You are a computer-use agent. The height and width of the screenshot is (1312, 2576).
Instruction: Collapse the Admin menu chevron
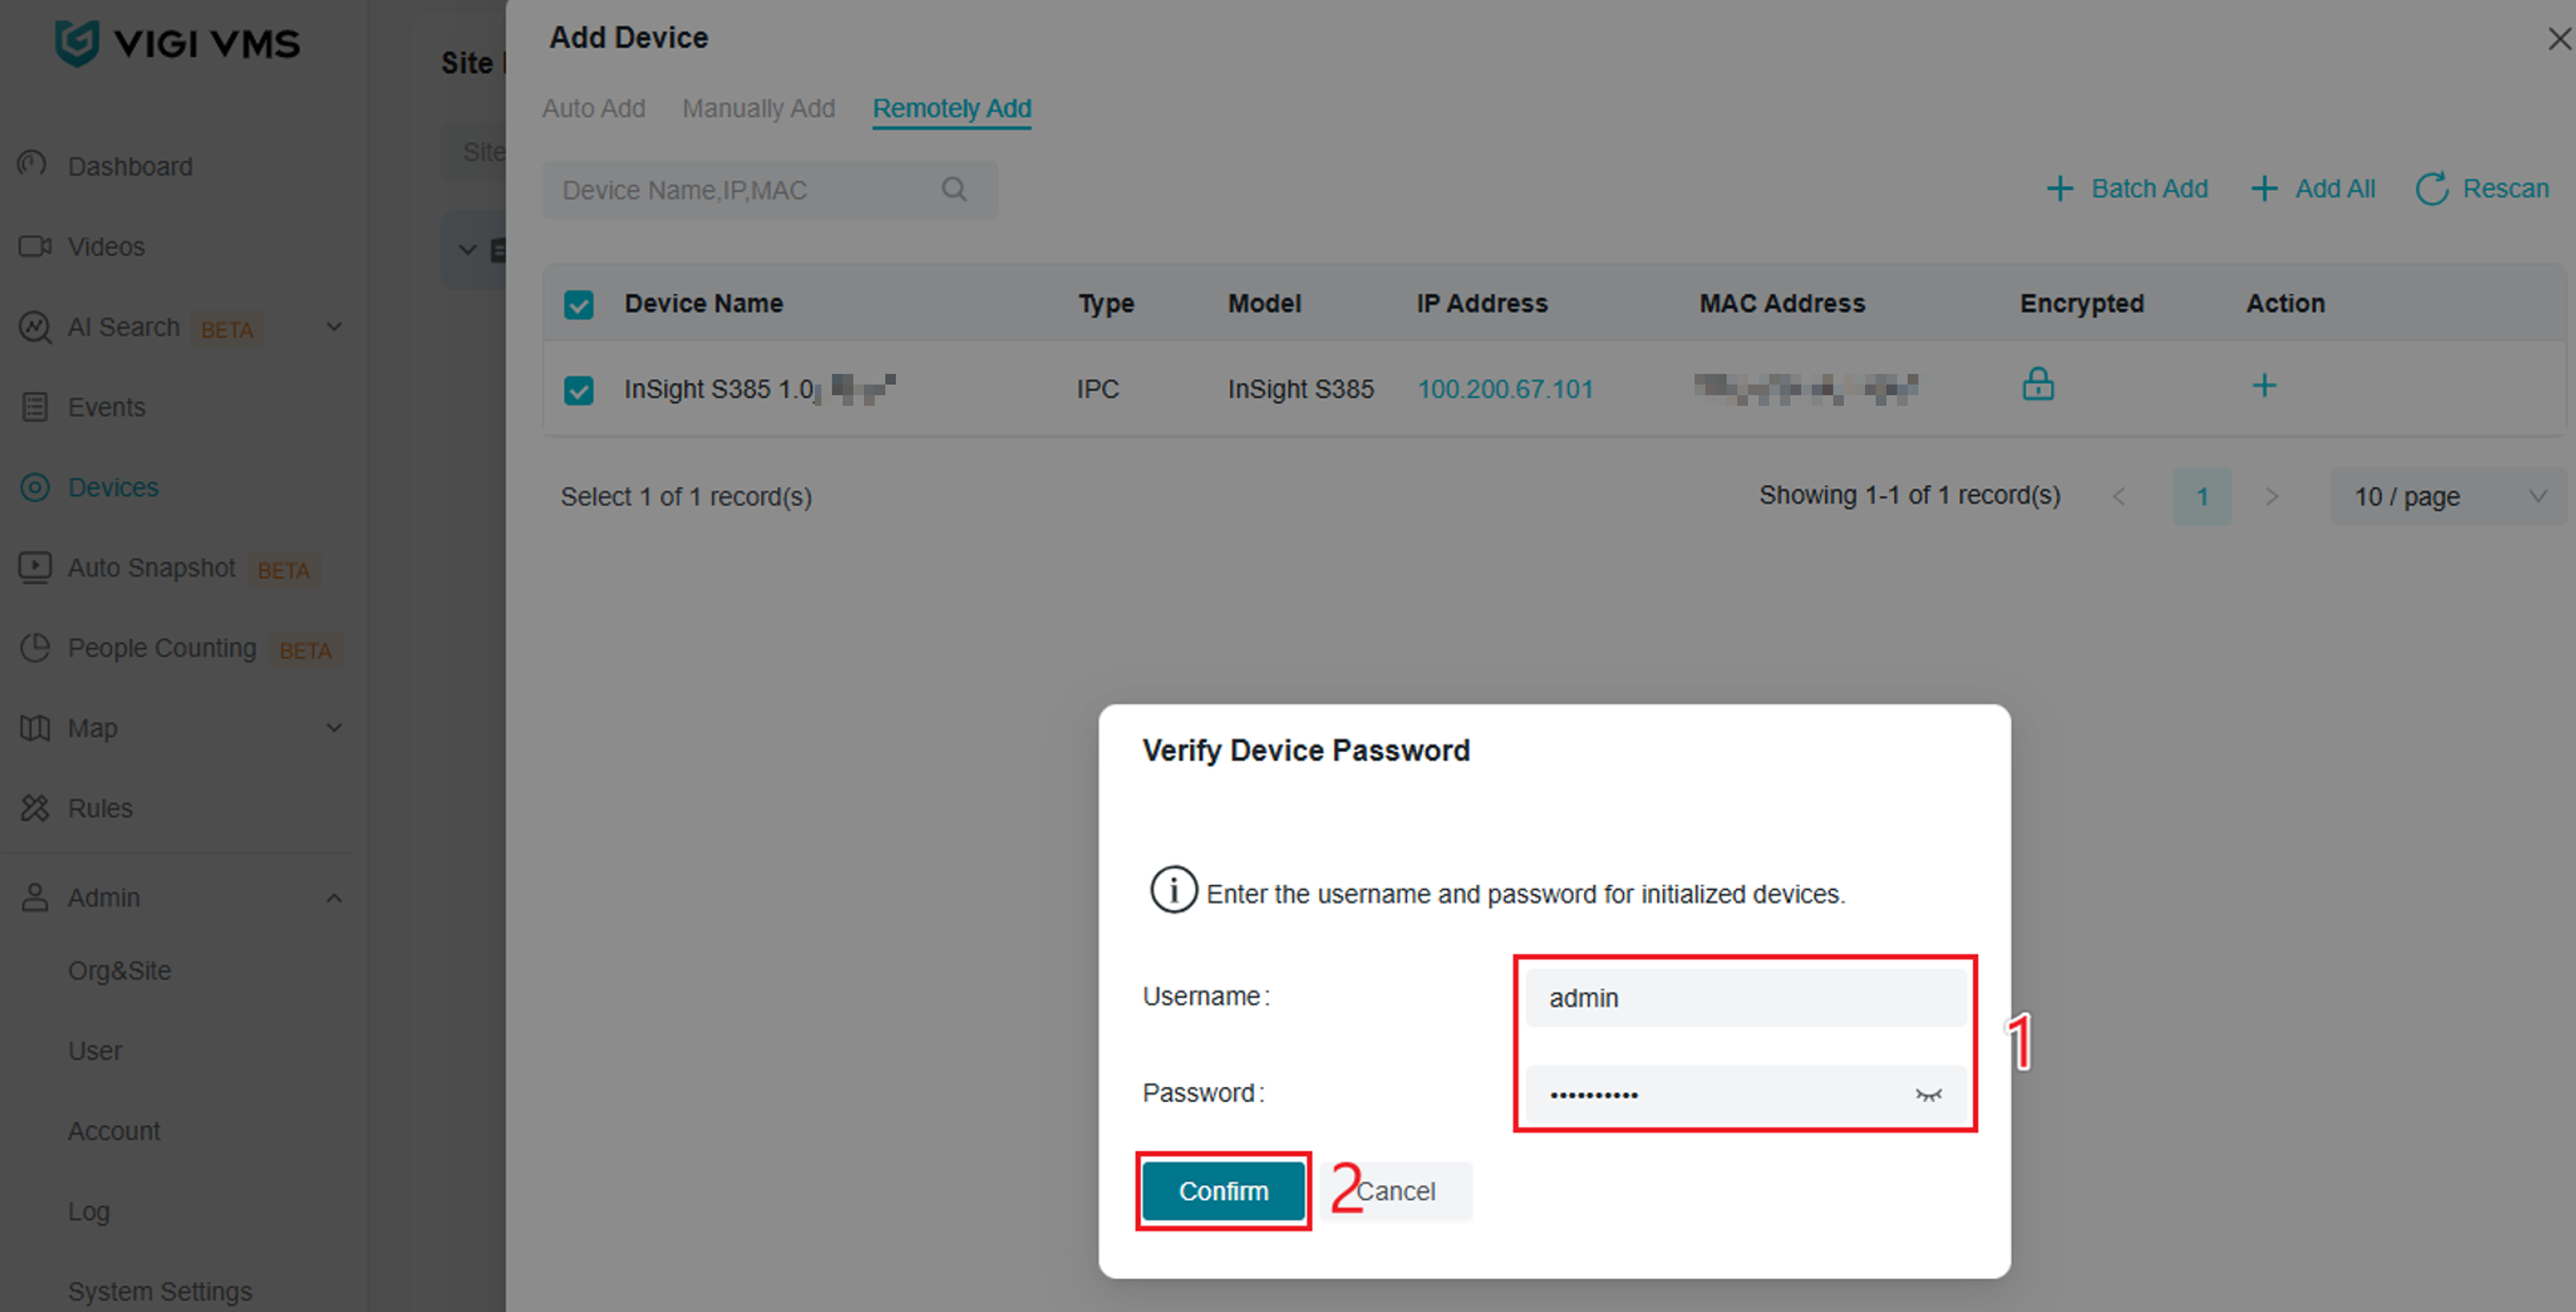pos(334,898)
